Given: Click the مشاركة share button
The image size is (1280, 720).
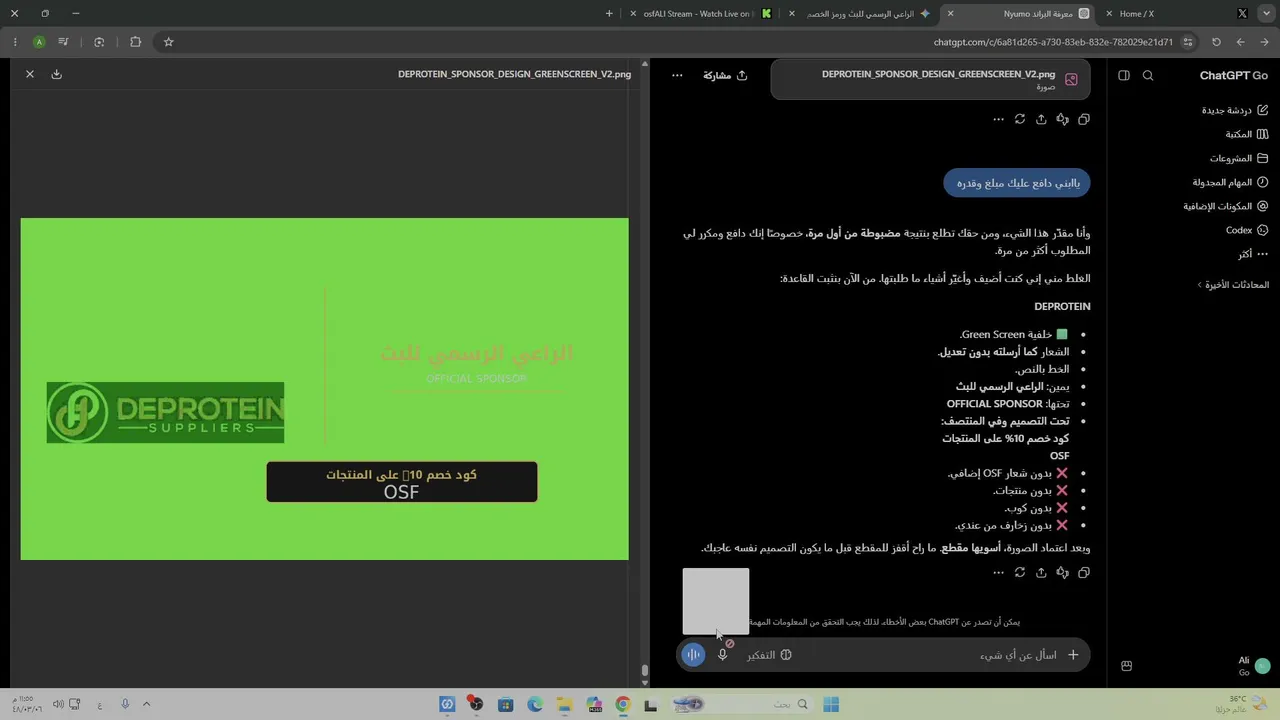Looking at the screenshot, I should 726,75.
